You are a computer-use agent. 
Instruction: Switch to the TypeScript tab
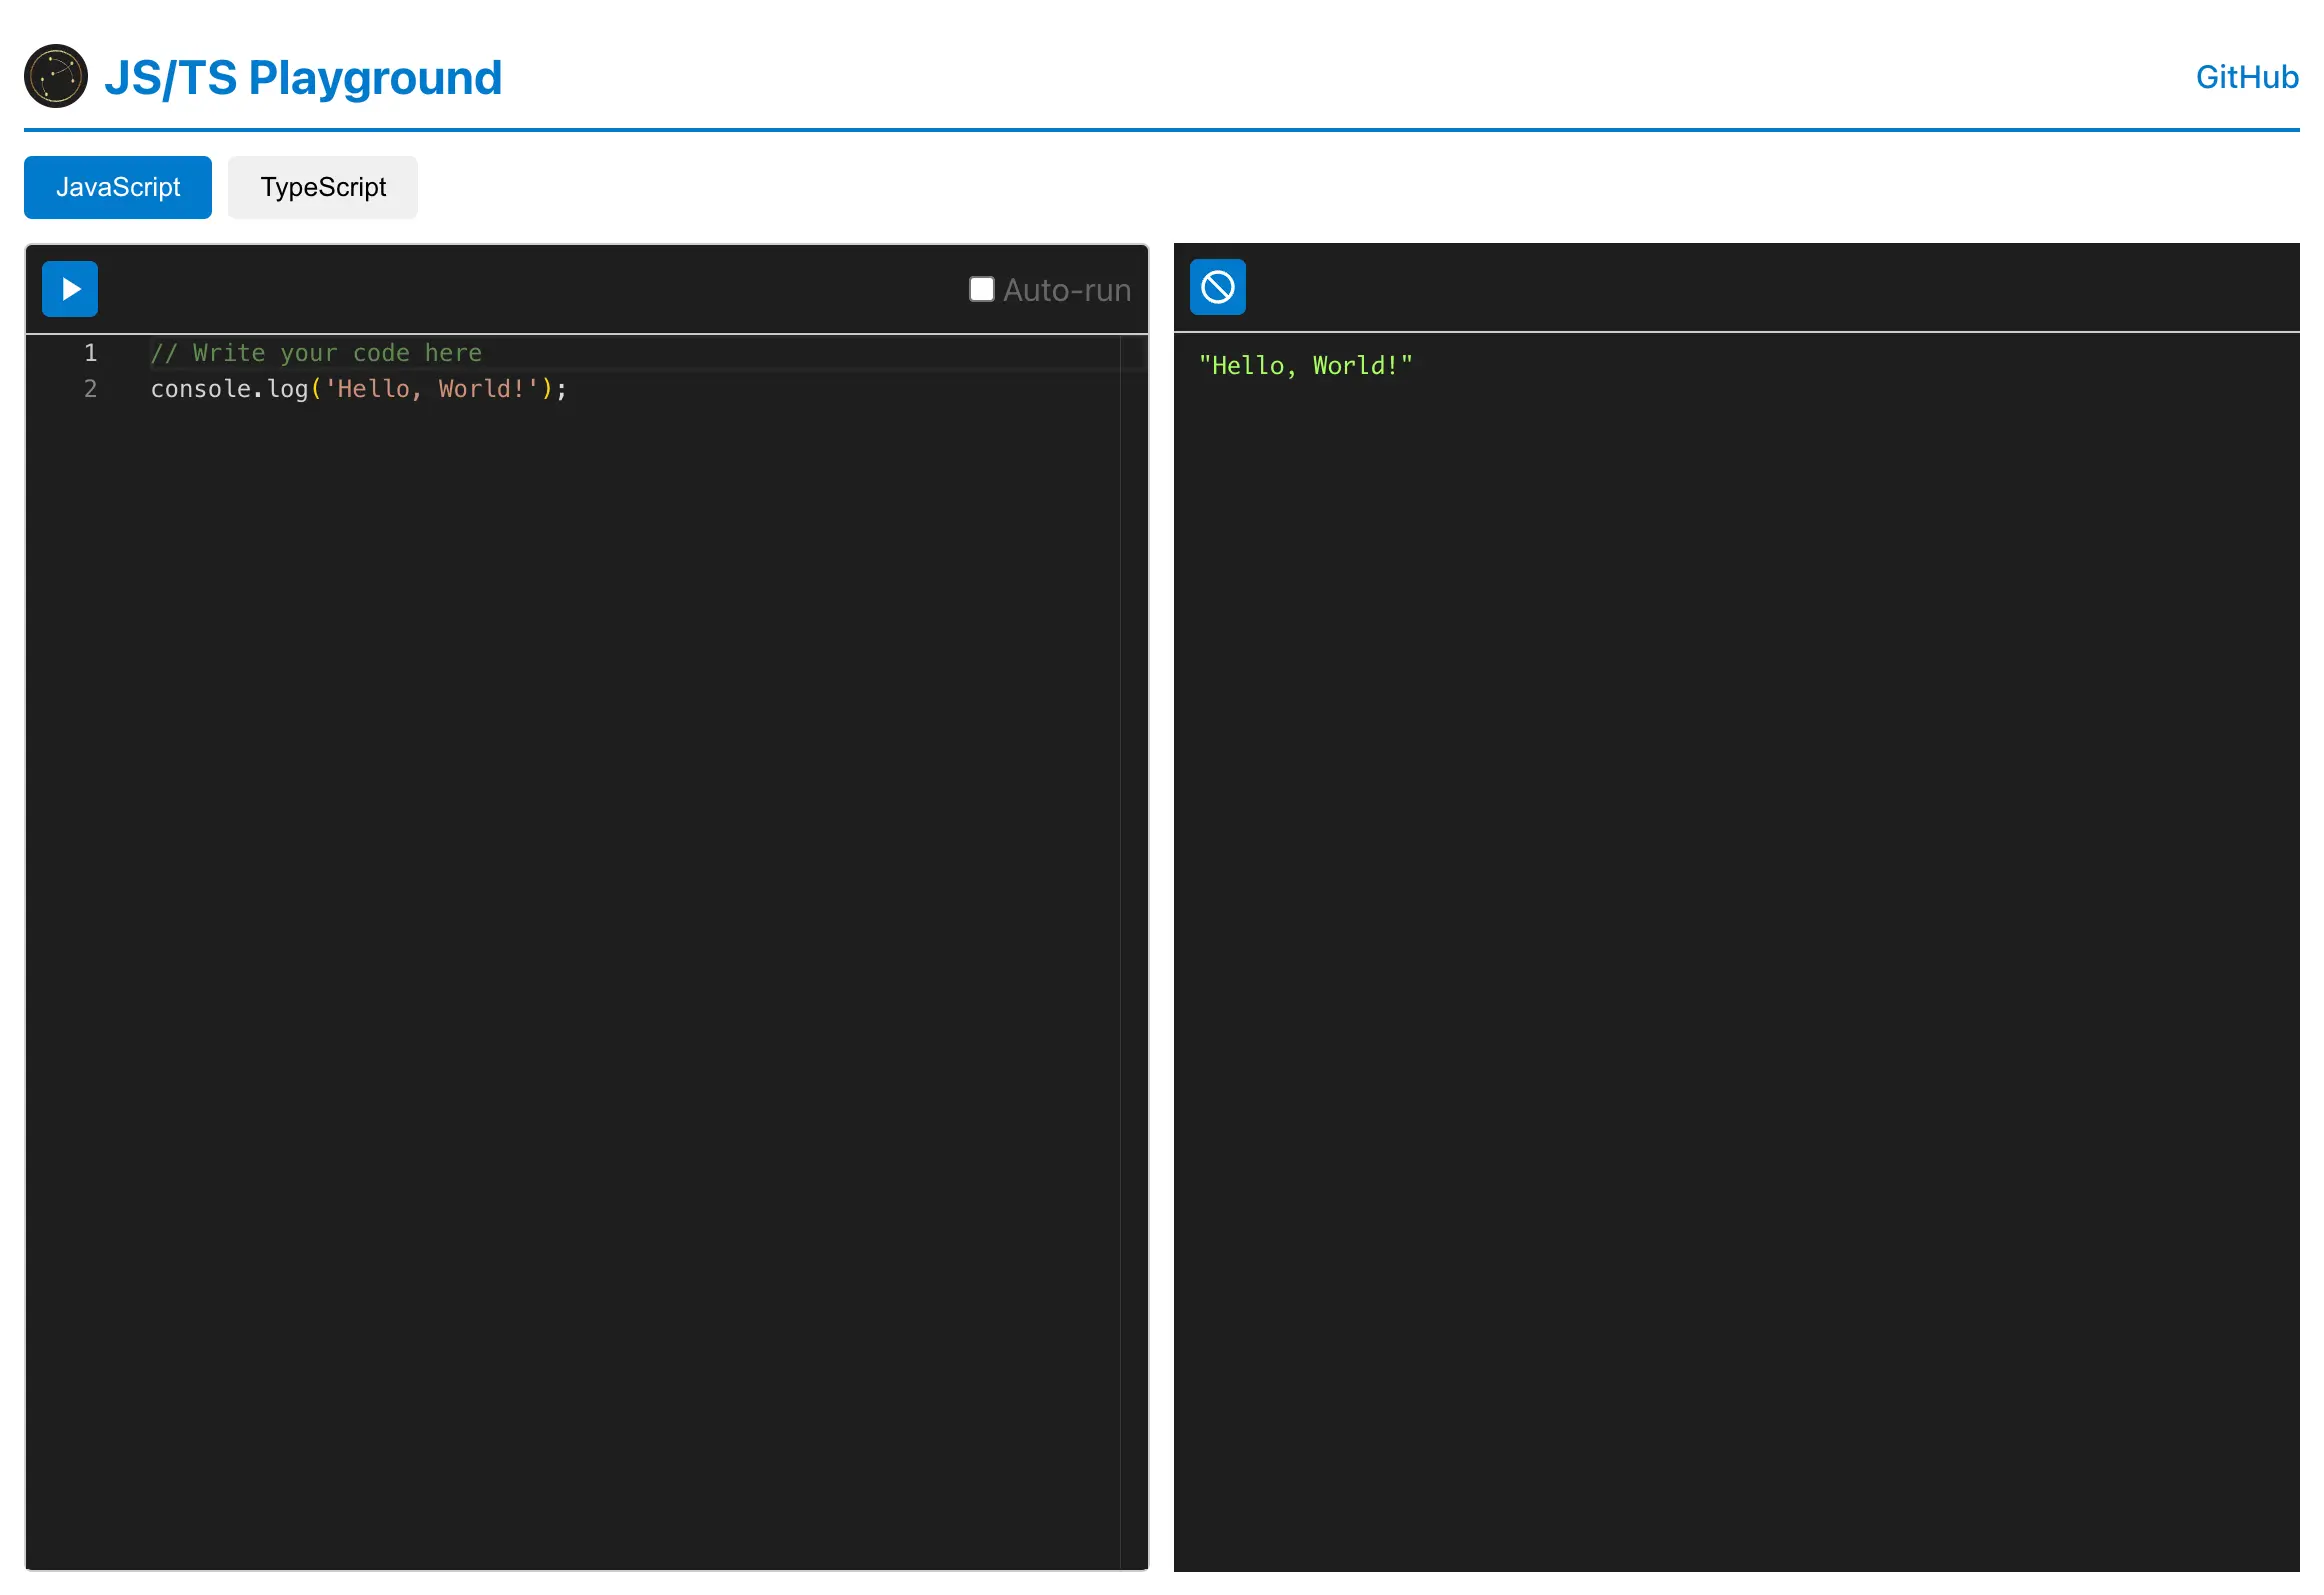click(322, 187)
